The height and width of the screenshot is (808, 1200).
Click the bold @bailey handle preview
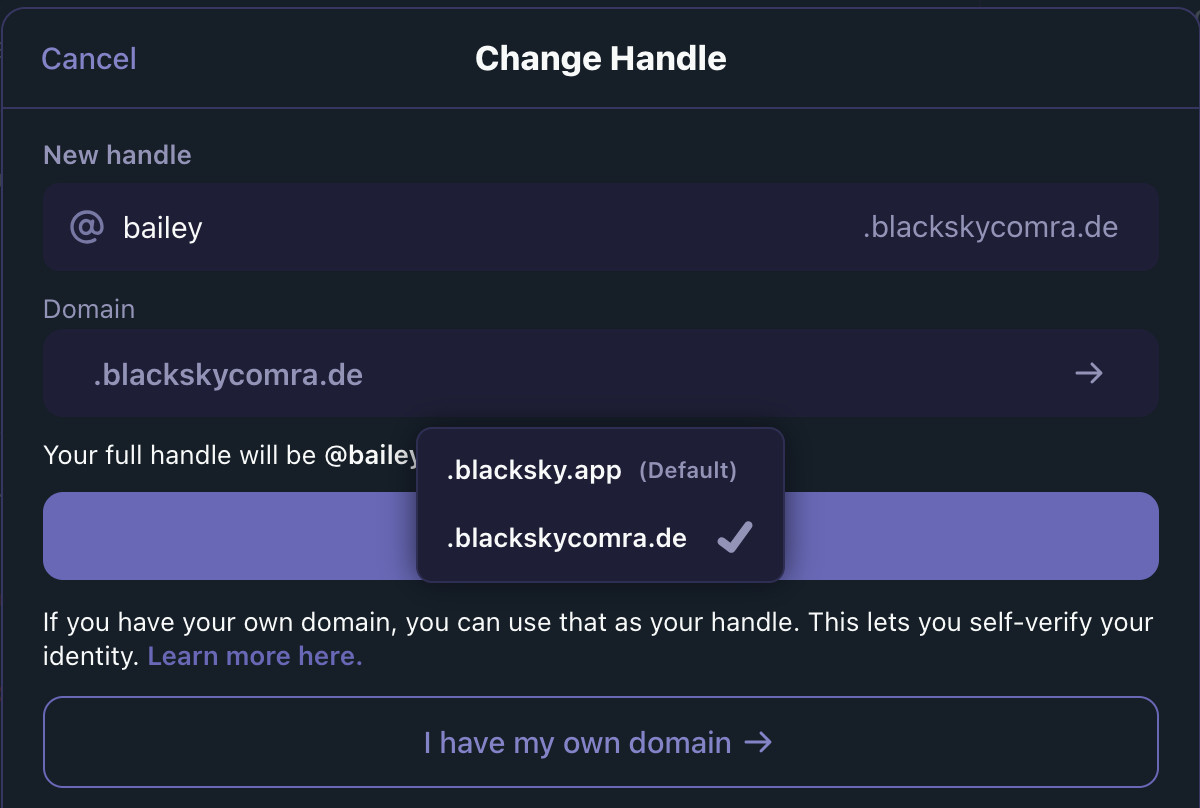[x=370, y=456]
